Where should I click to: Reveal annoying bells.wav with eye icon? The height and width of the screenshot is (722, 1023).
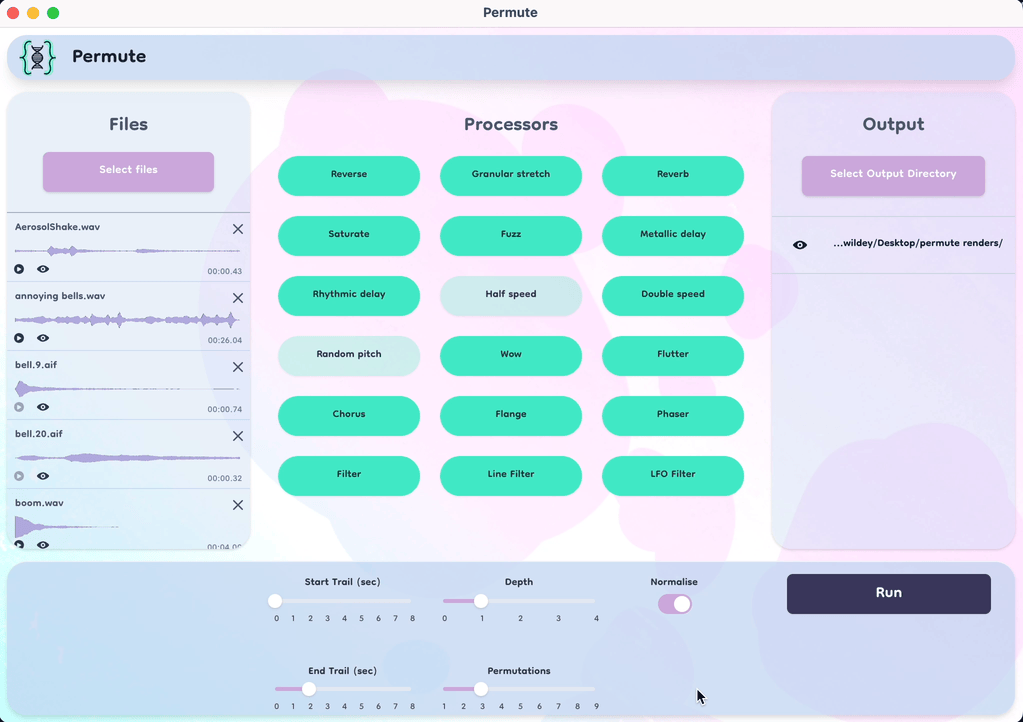pyautogui.click(x=43, y=338)
